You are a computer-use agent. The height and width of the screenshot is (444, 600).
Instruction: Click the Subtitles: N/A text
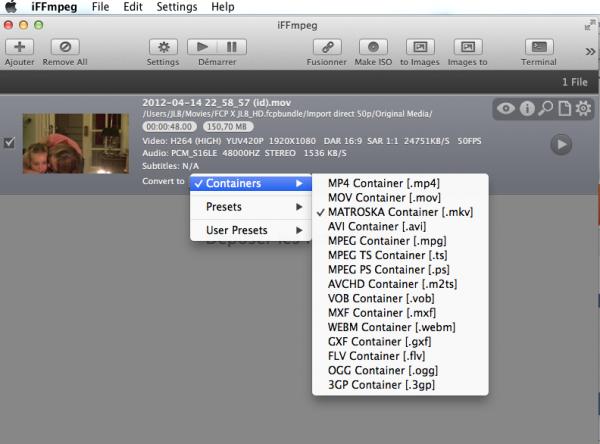[170, 166]
